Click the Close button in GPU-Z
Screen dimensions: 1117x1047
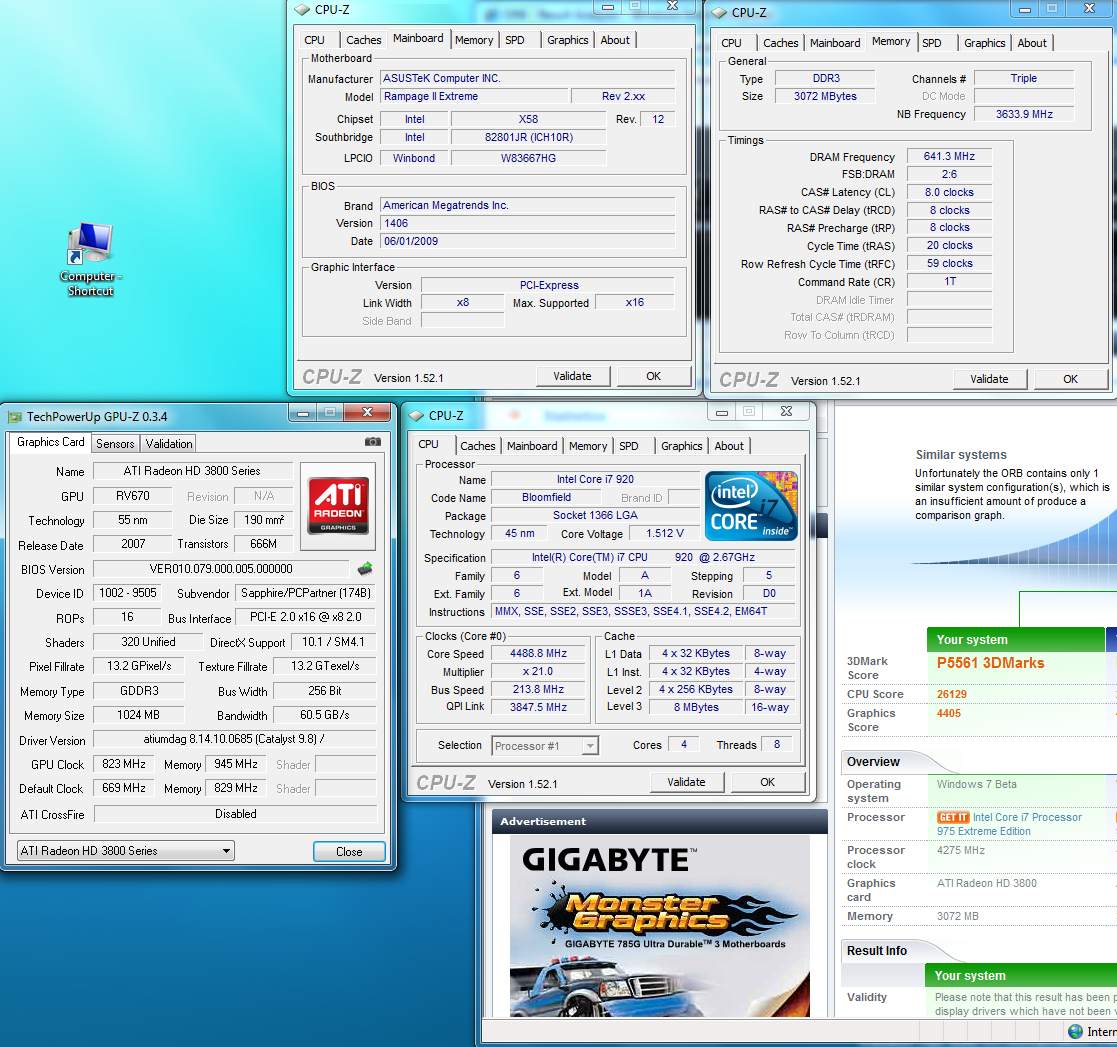click(x=349, y=851)
